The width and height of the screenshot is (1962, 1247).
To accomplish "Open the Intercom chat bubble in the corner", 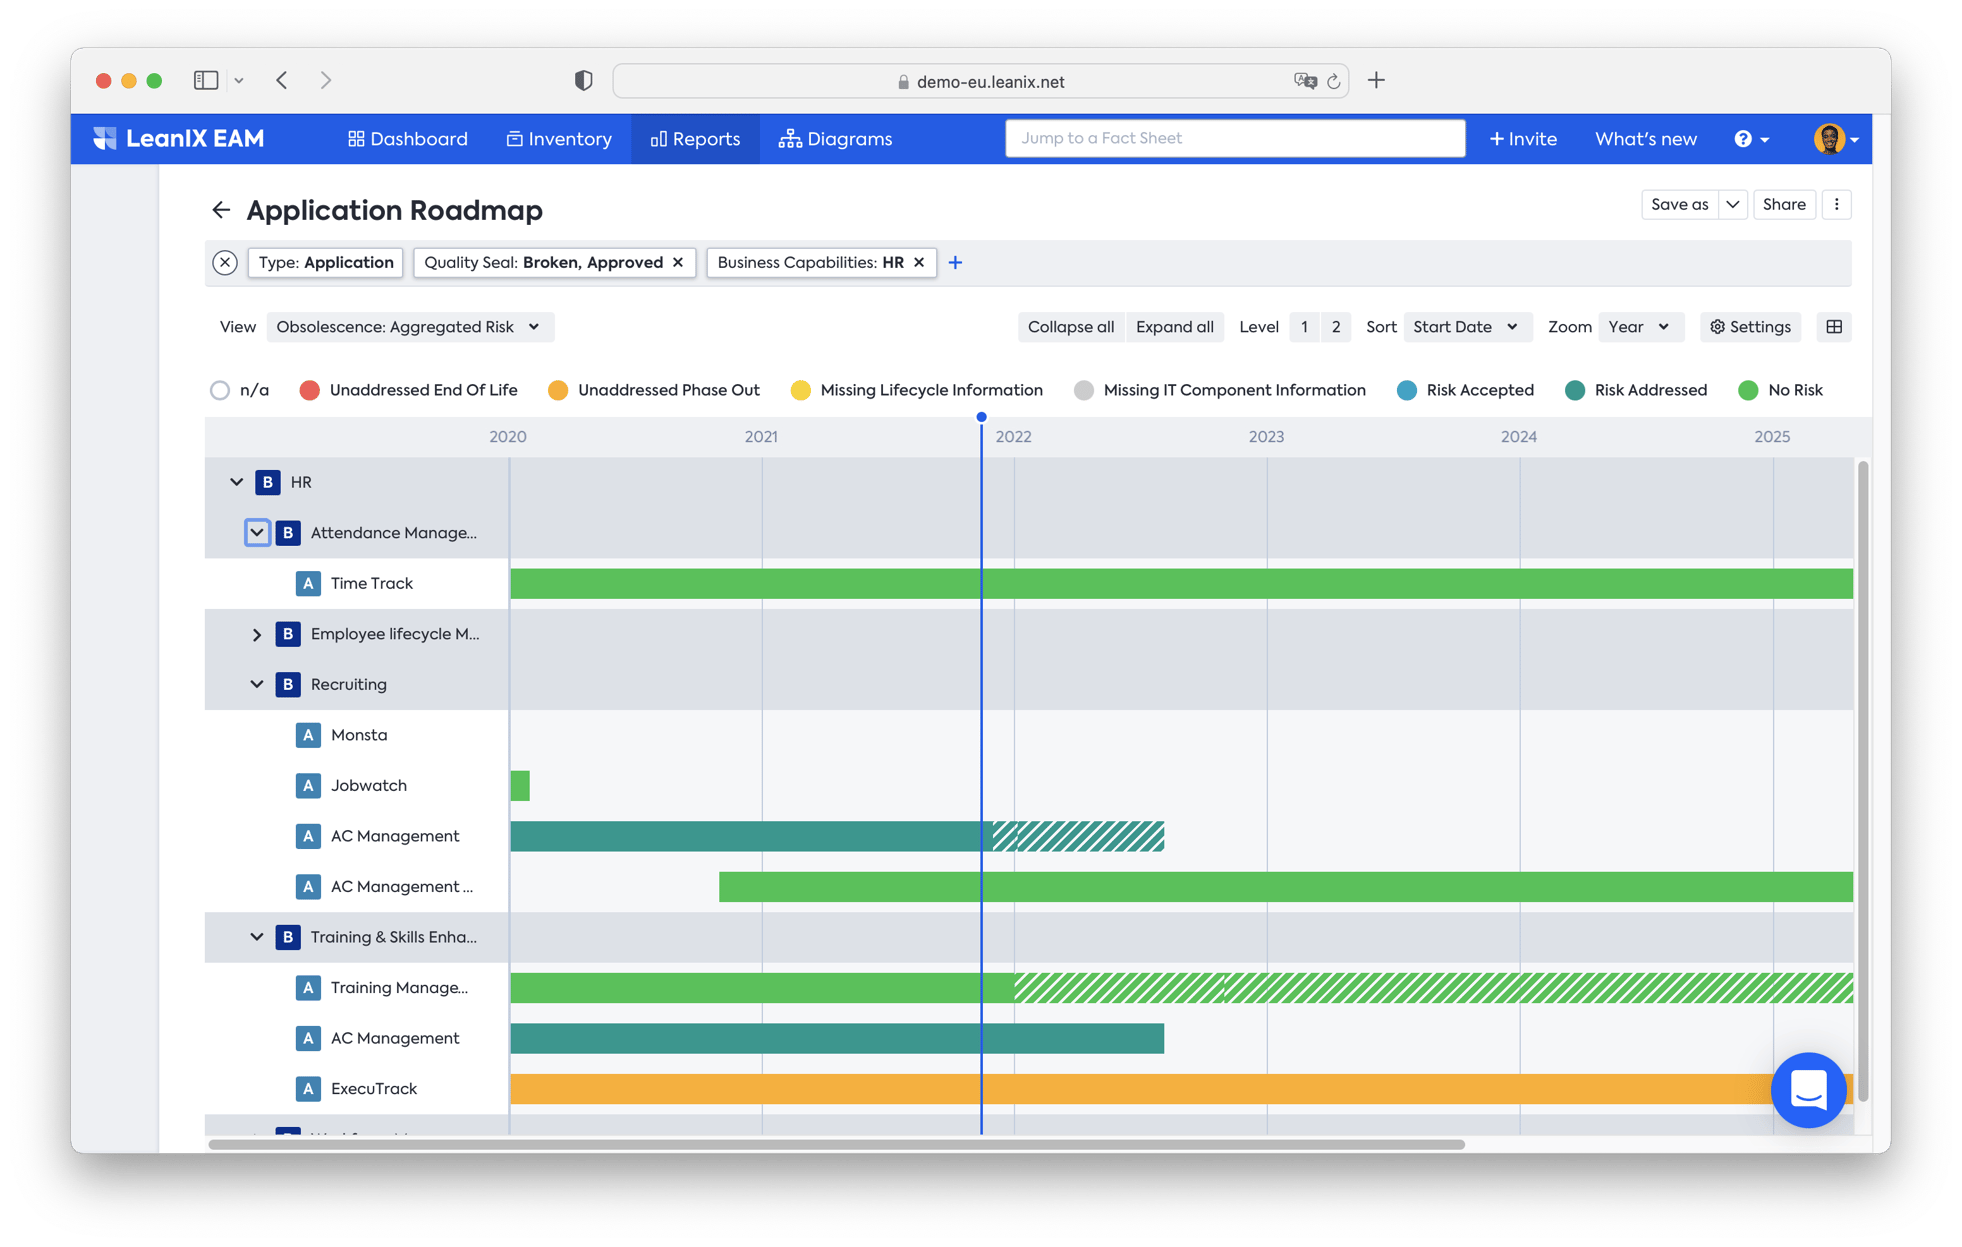I will click(x=1808, y=1090).
